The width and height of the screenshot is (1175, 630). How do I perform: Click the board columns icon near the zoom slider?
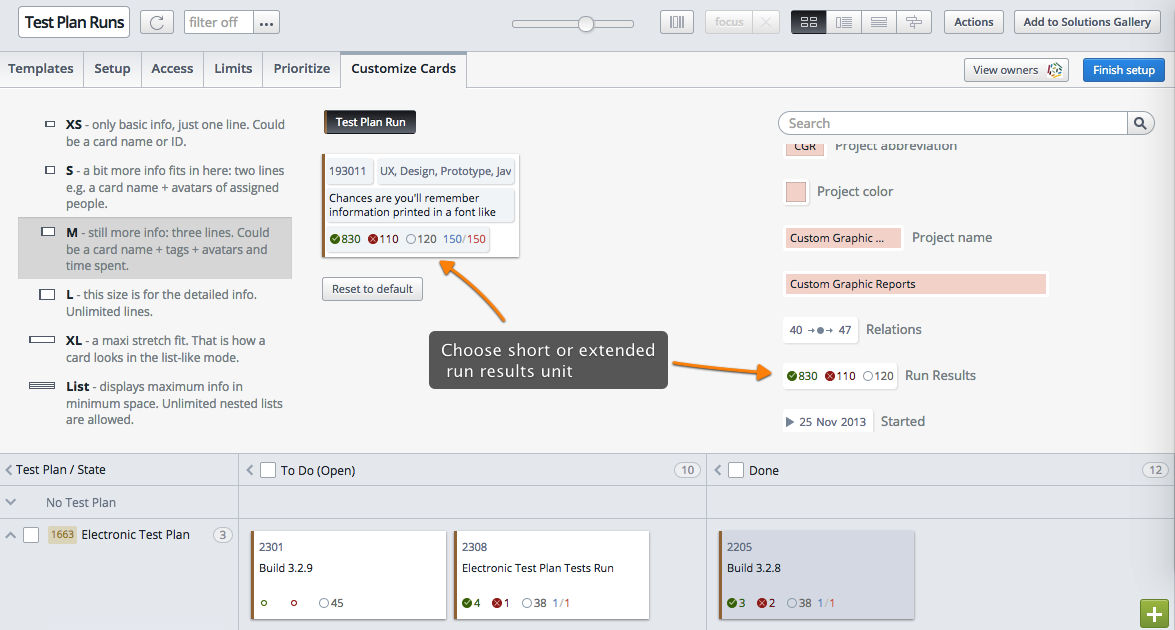point(676,21)
